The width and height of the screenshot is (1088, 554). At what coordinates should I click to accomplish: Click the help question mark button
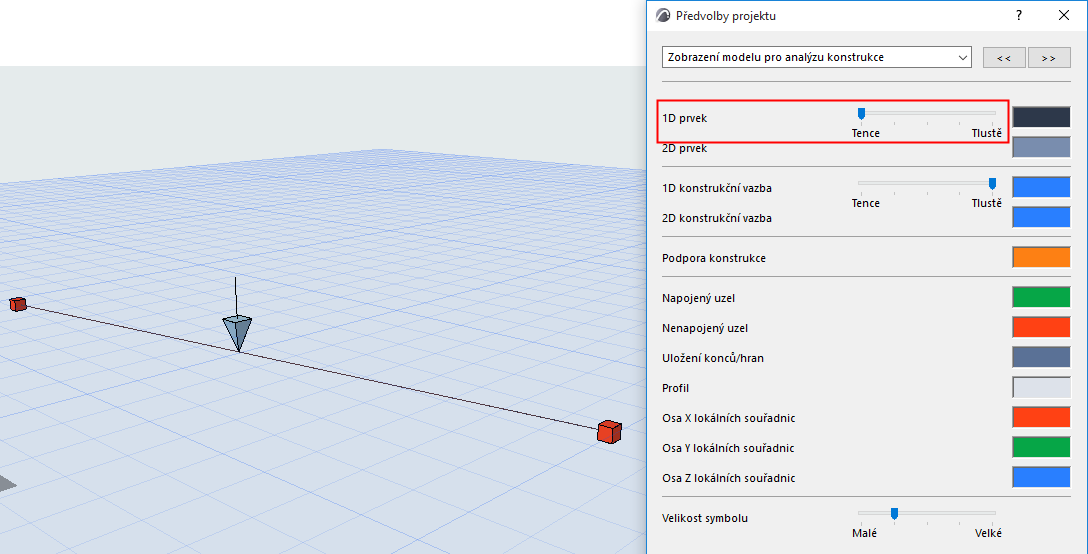point(1019,15)
